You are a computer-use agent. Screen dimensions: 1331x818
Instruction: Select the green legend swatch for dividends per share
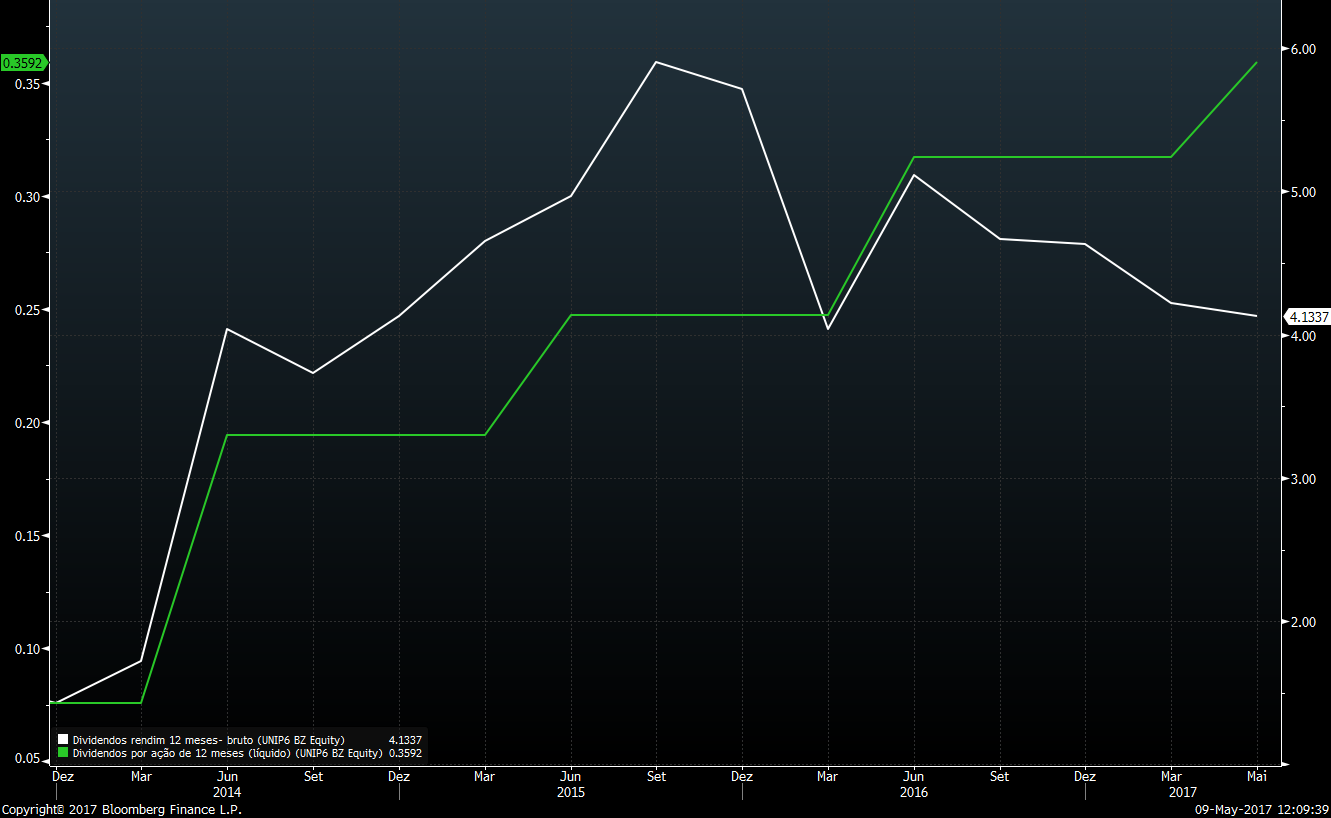tap(63, 753)
